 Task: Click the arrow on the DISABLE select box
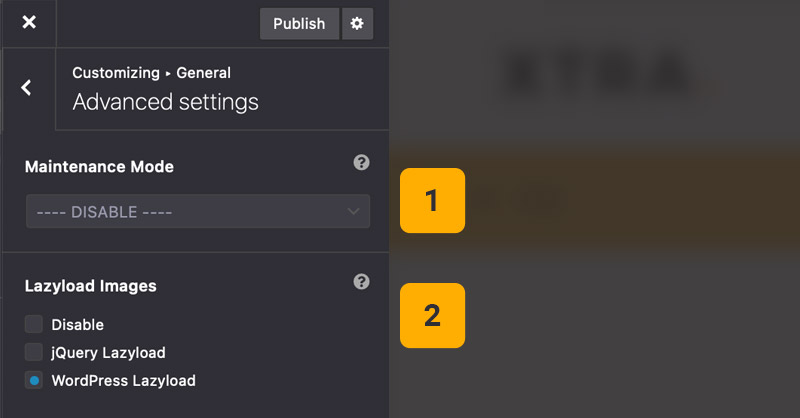[x=353, y=212]
